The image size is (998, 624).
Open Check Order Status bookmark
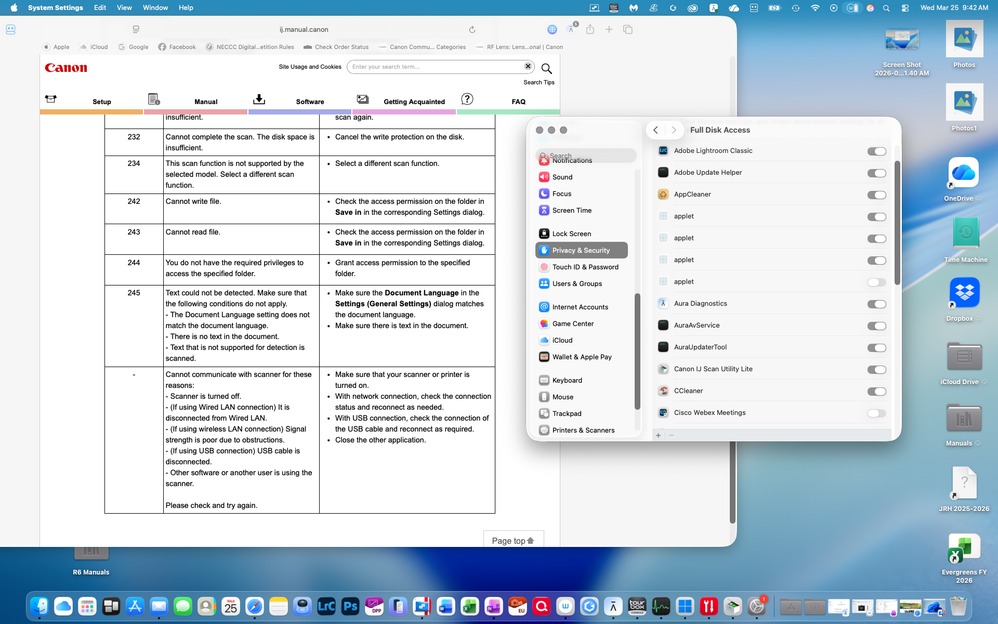[336, 47]
